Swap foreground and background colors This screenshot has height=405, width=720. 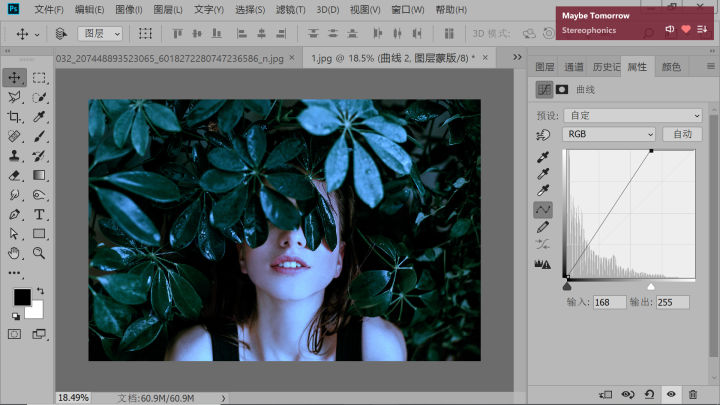point(39,291)
